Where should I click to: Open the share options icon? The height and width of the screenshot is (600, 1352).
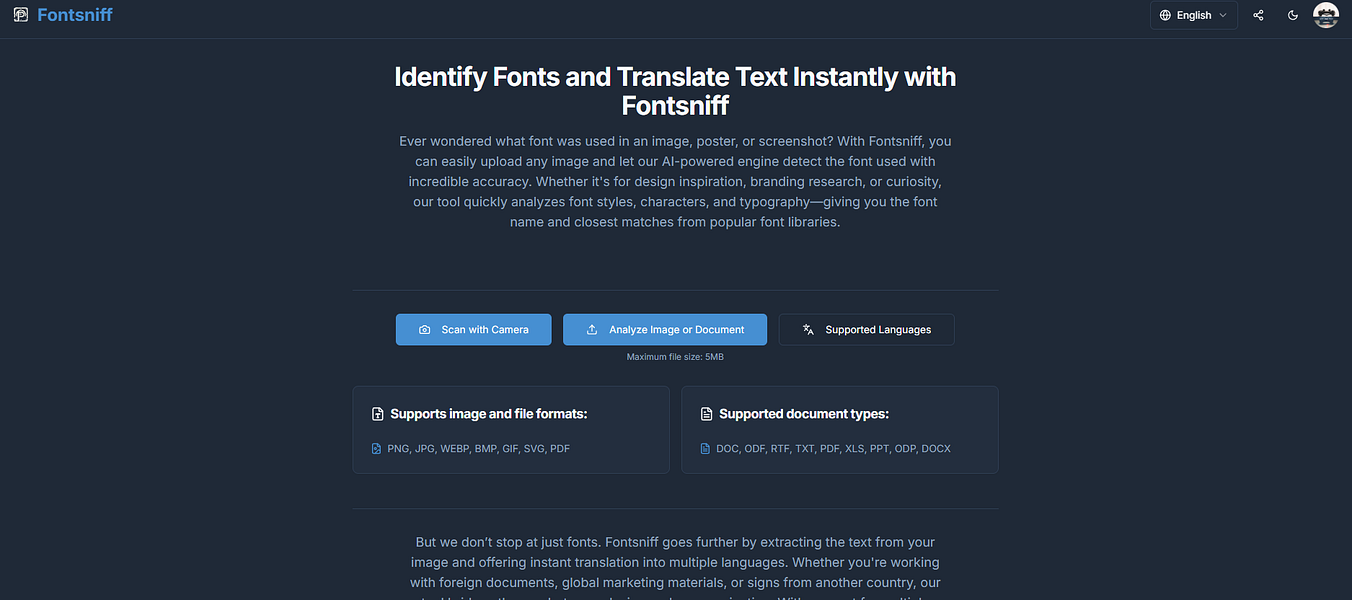pyautogui.click(x=1258, y=15)
